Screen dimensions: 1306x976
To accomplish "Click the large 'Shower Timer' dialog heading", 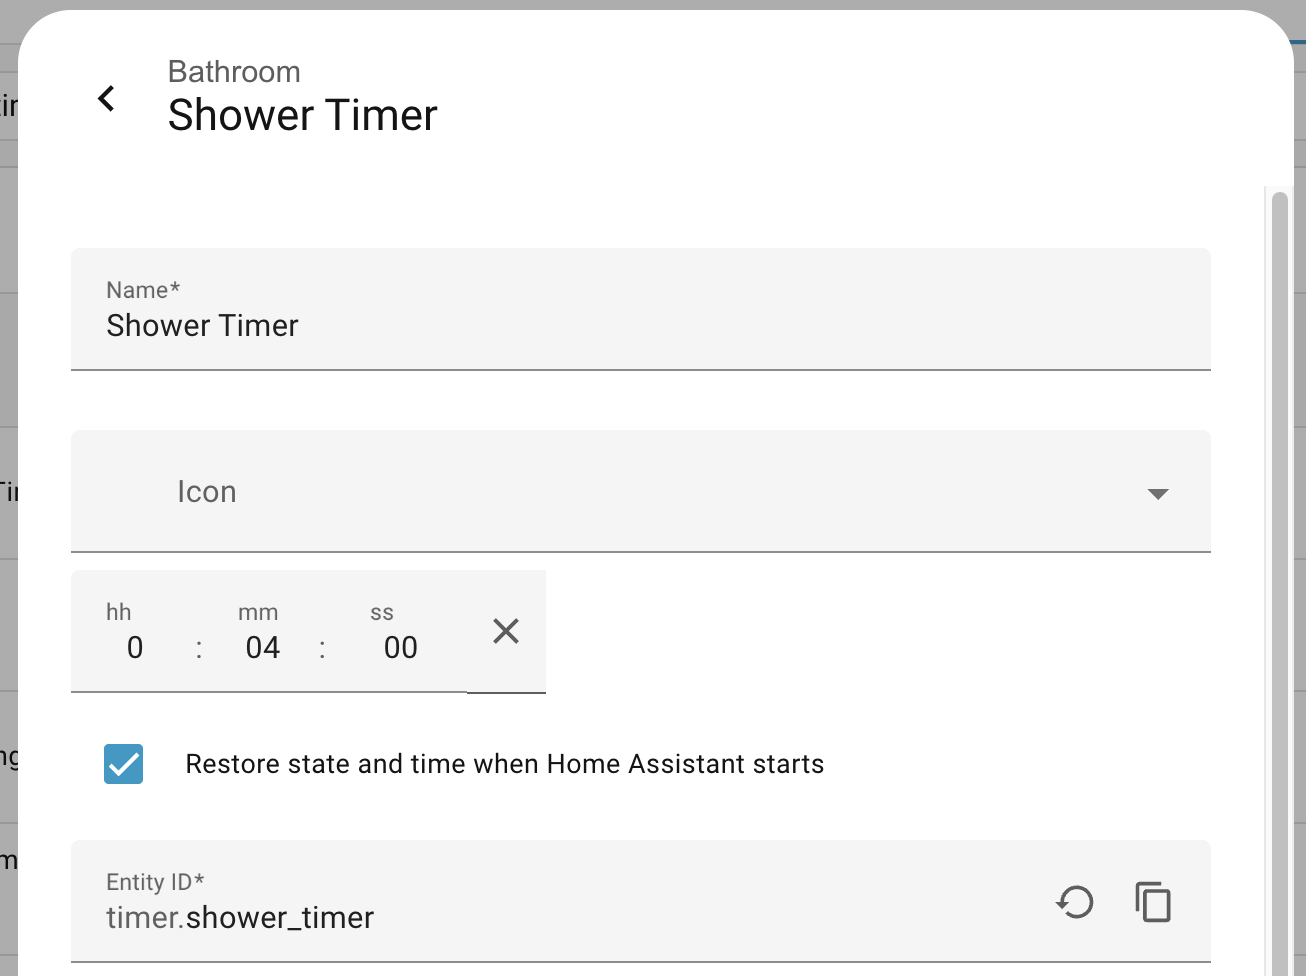I will 303,116.
